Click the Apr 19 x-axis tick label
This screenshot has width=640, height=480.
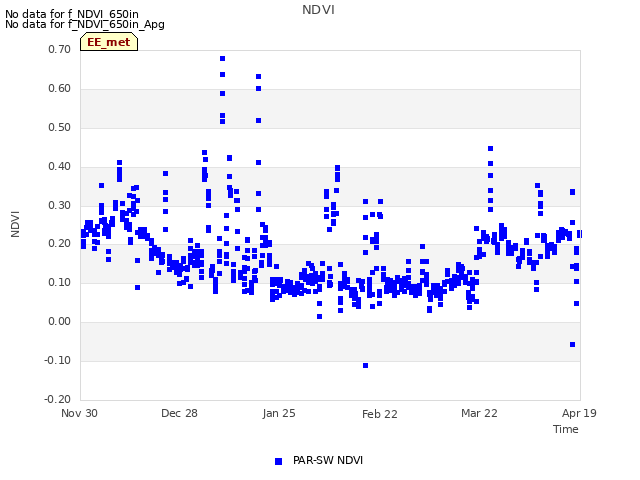click(x=579, y=413)
